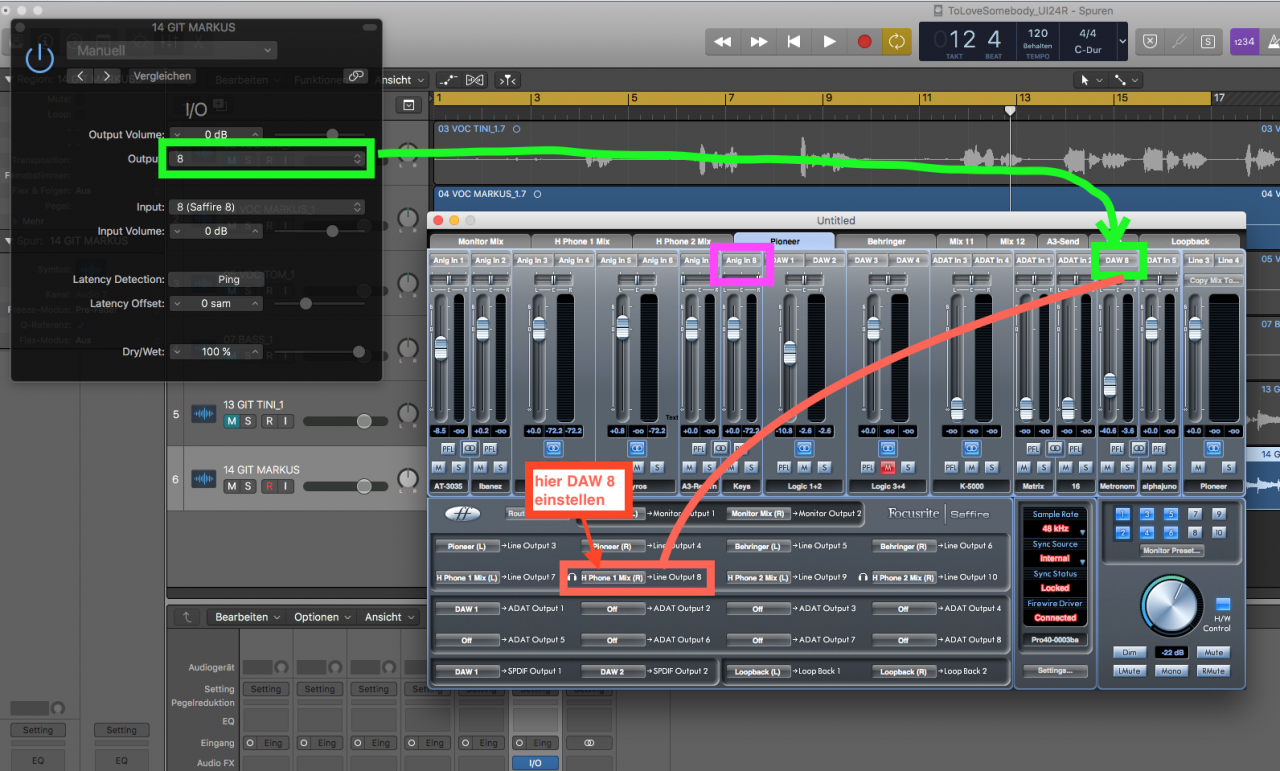This screenshot has height=771, width=1280.
Task: Click the Settings... button in Saffire
Action: [1055, 671]
